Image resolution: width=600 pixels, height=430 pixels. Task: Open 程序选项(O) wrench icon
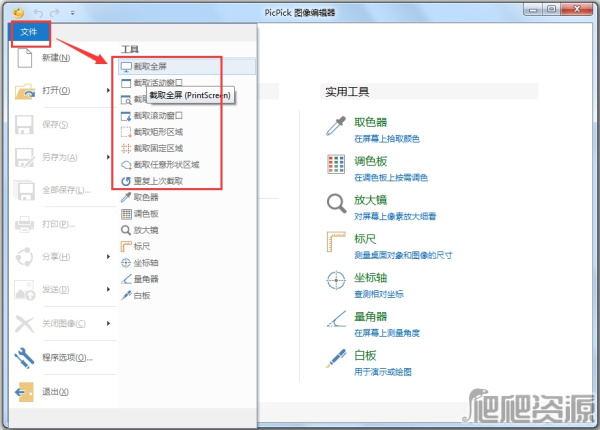coord(24,358)
